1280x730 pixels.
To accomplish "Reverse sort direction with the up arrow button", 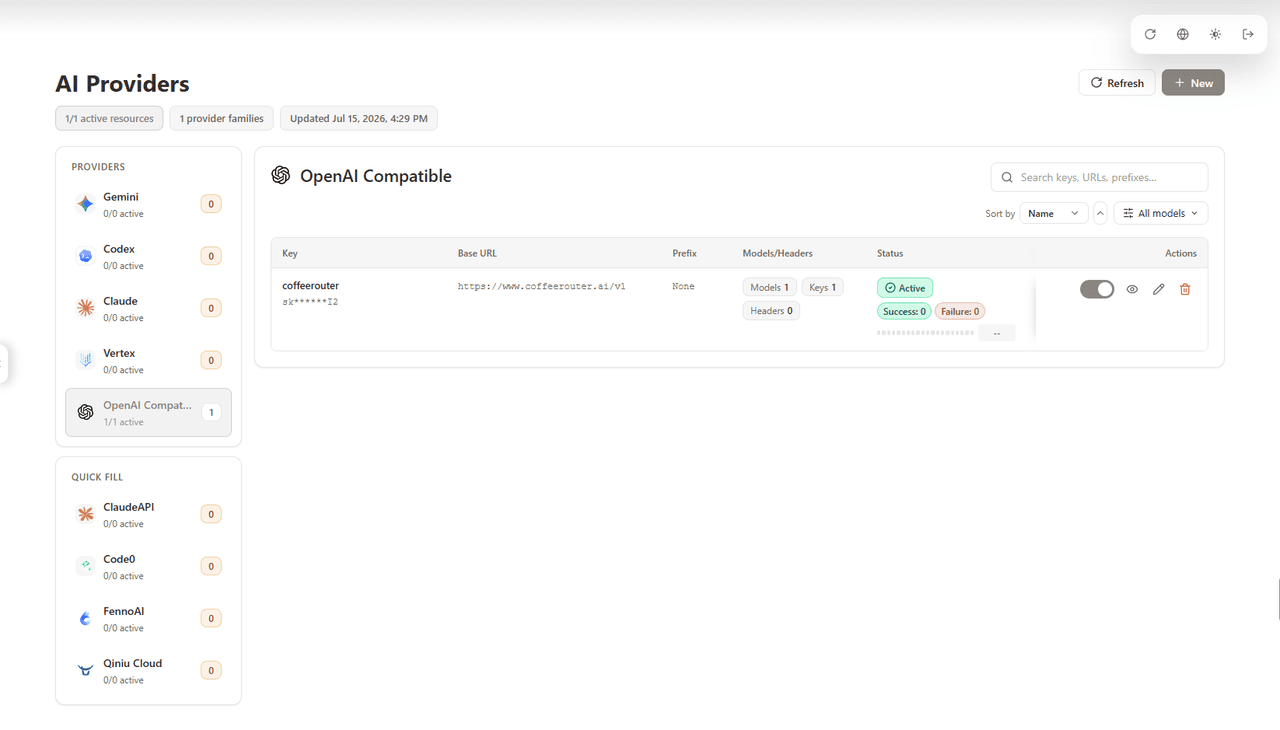I will tap(1100, 213).
